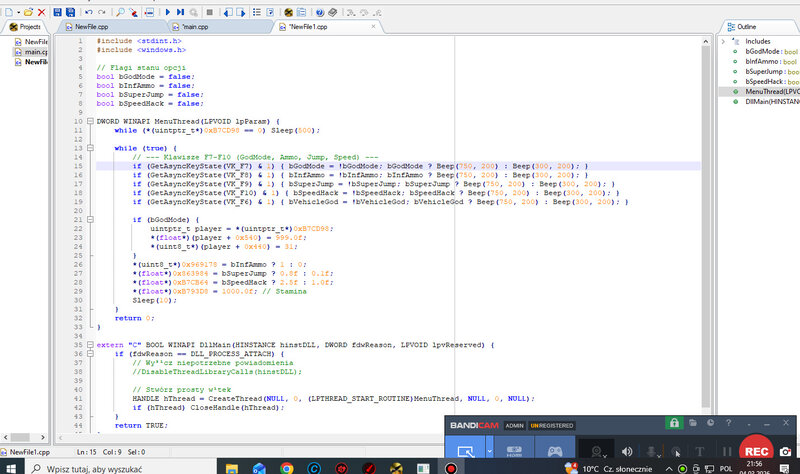Click the Stop execution square icon
Image resolution: width=800 pixels, height=474 pixels.
click(211, 10)
